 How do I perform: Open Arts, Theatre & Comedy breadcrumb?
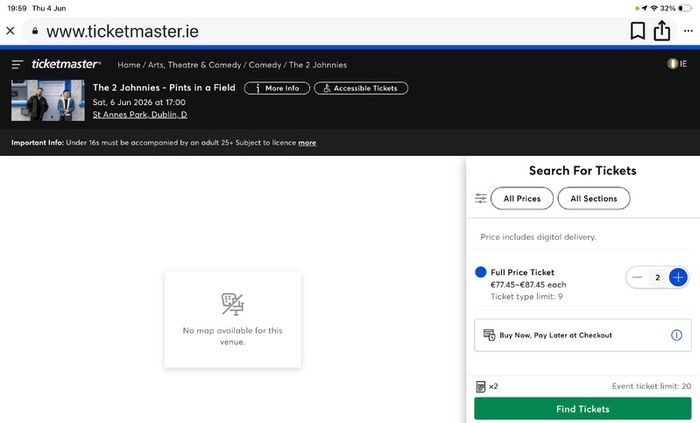(x=194, y=65)
